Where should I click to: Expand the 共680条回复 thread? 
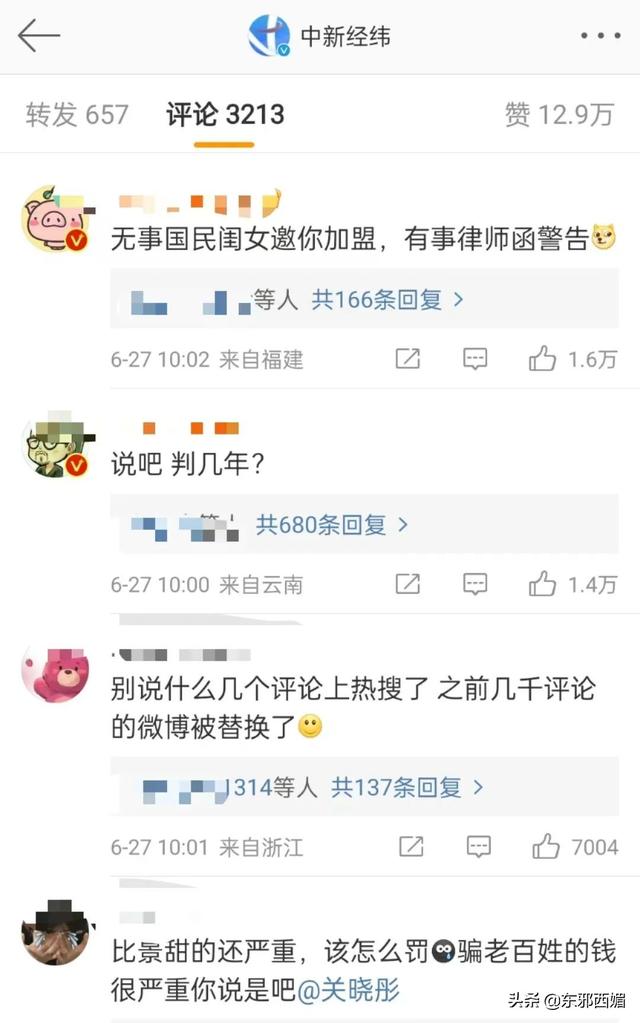point(331,525)
